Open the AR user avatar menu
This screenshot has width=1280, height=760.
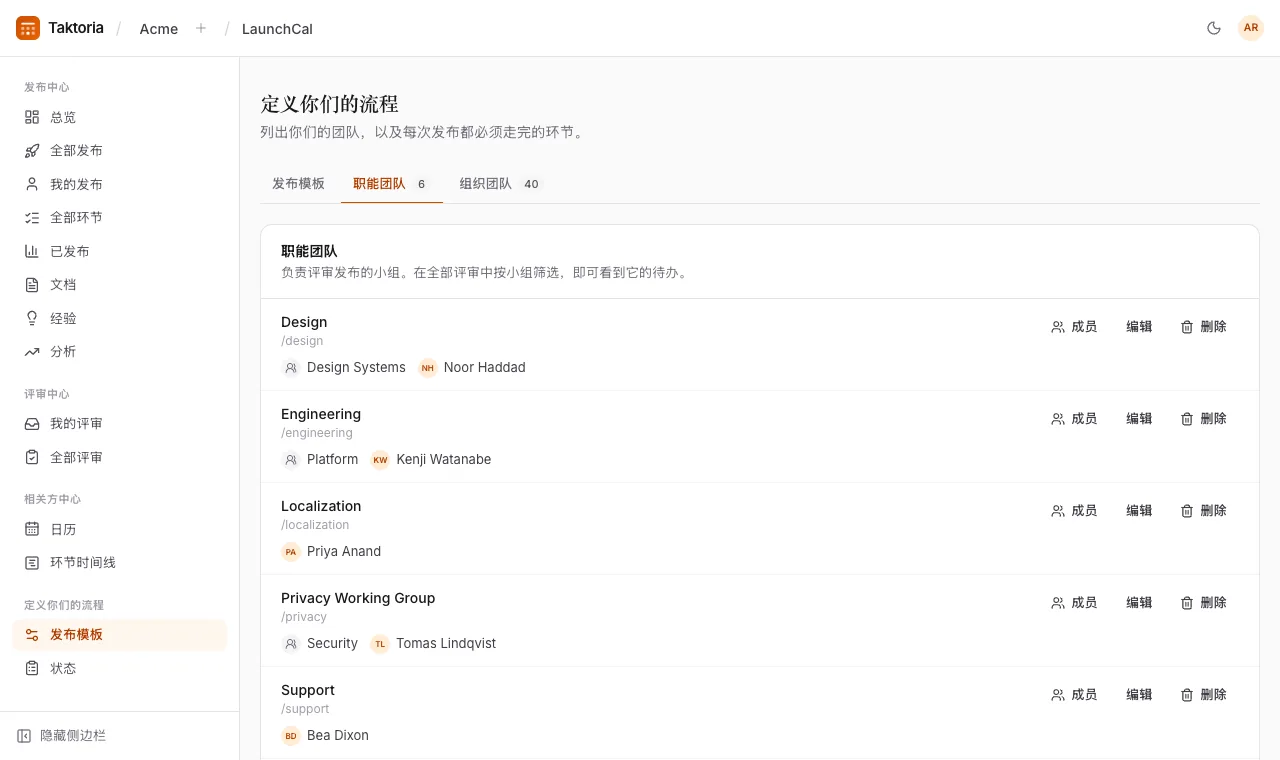(x=1251, y=28)
